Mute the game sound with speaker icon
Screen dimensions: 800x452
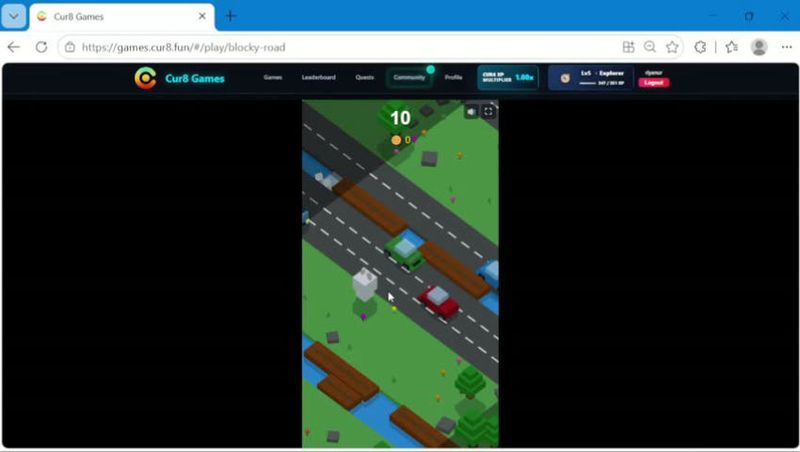click(471, 112)
